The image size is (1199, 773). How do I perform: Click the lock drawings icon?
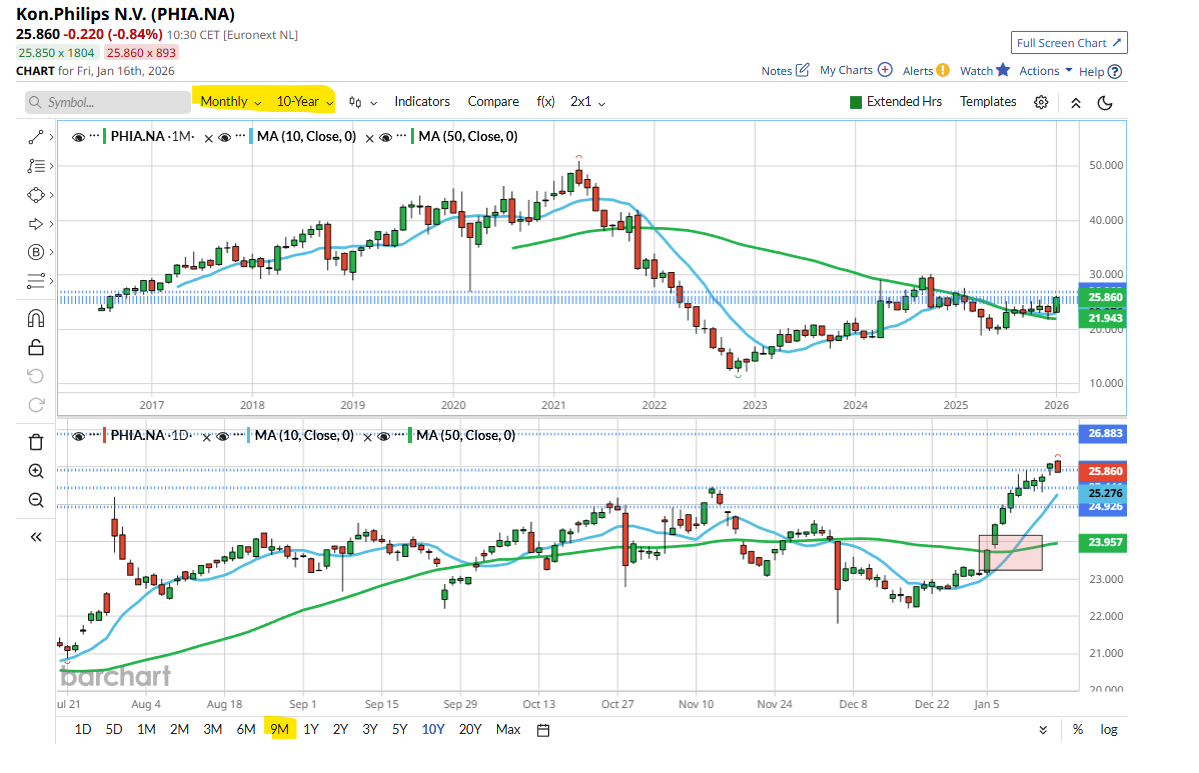tap(36, 347)
